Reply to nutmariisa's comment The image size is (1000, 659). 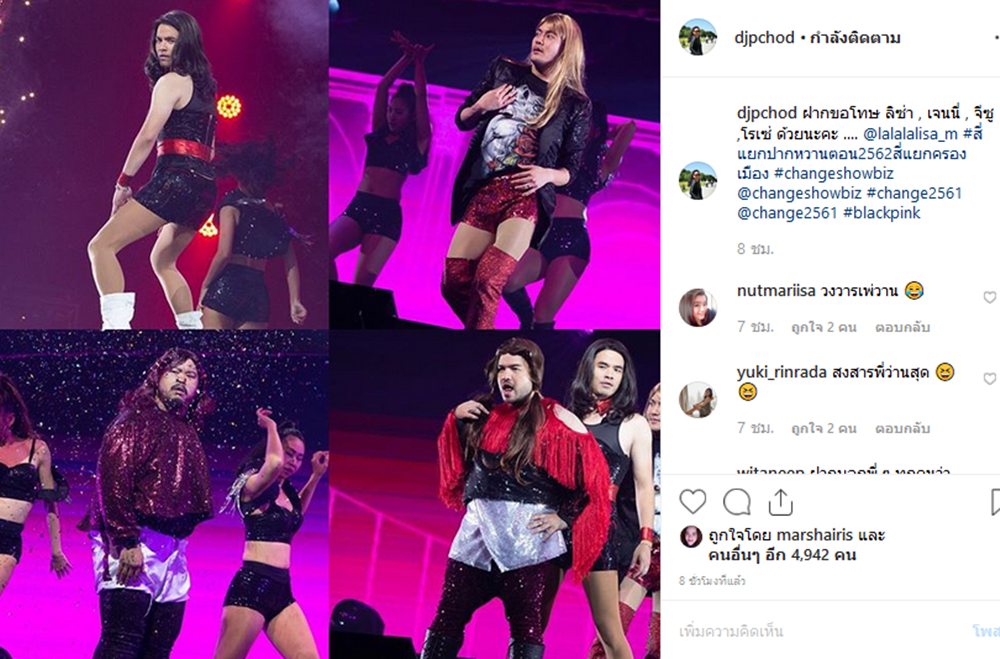pos(902,327)
